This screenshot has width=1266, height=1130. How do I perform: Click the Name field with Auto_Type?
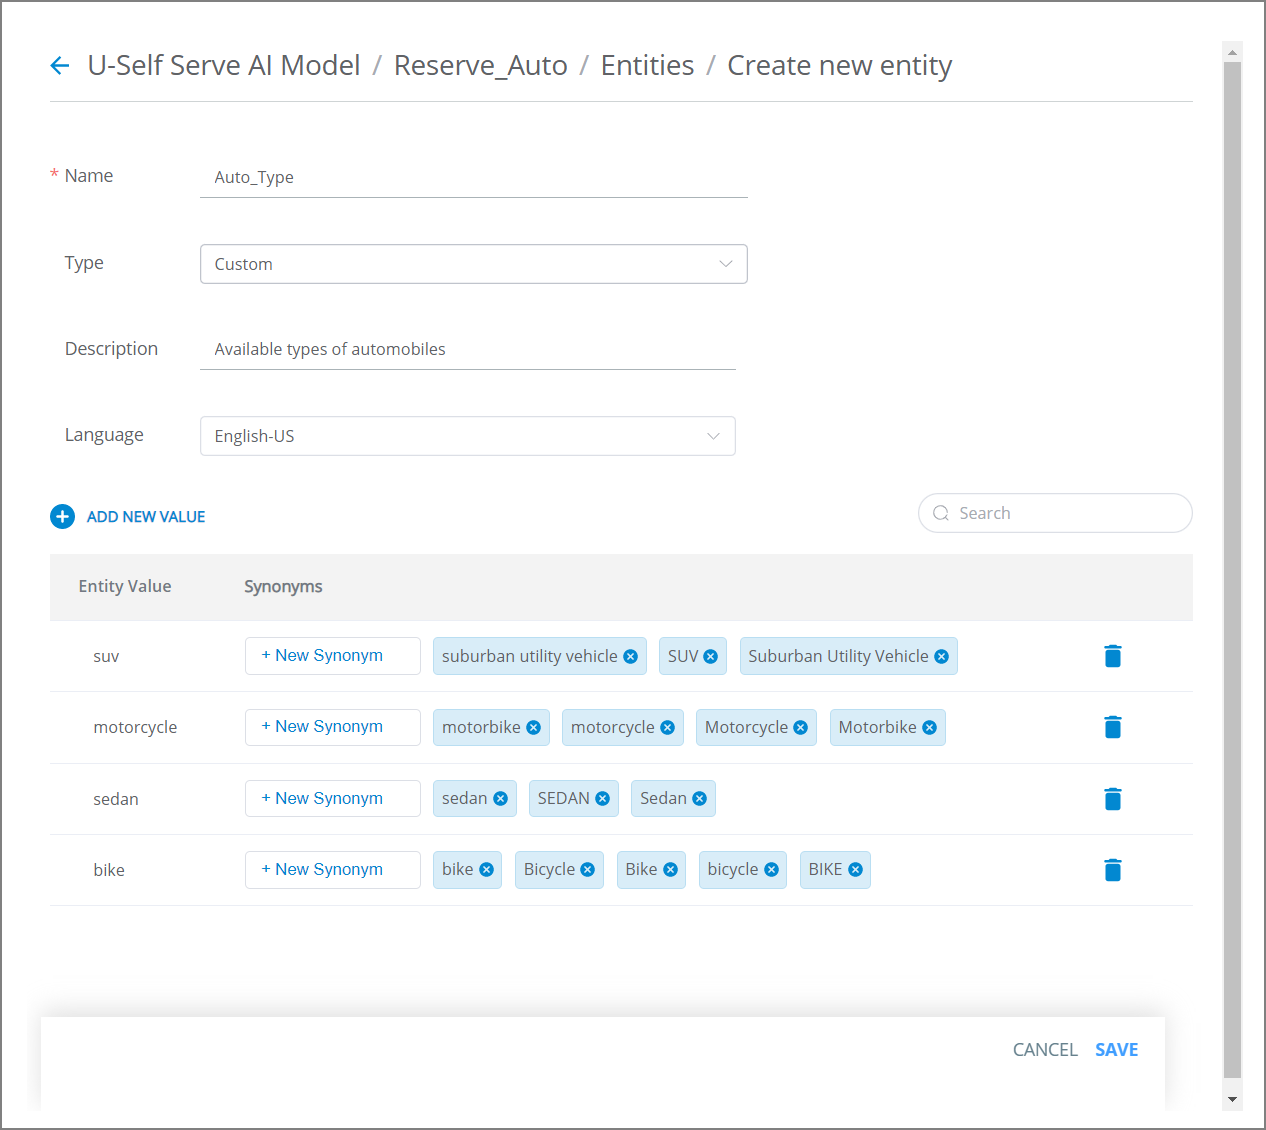click(x=474, y=178)
